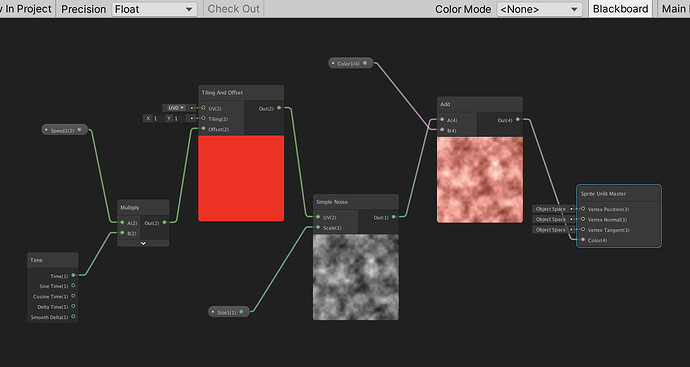Click Add node A(4) input port
Screen dimensions: 690x367
(442, 120)
